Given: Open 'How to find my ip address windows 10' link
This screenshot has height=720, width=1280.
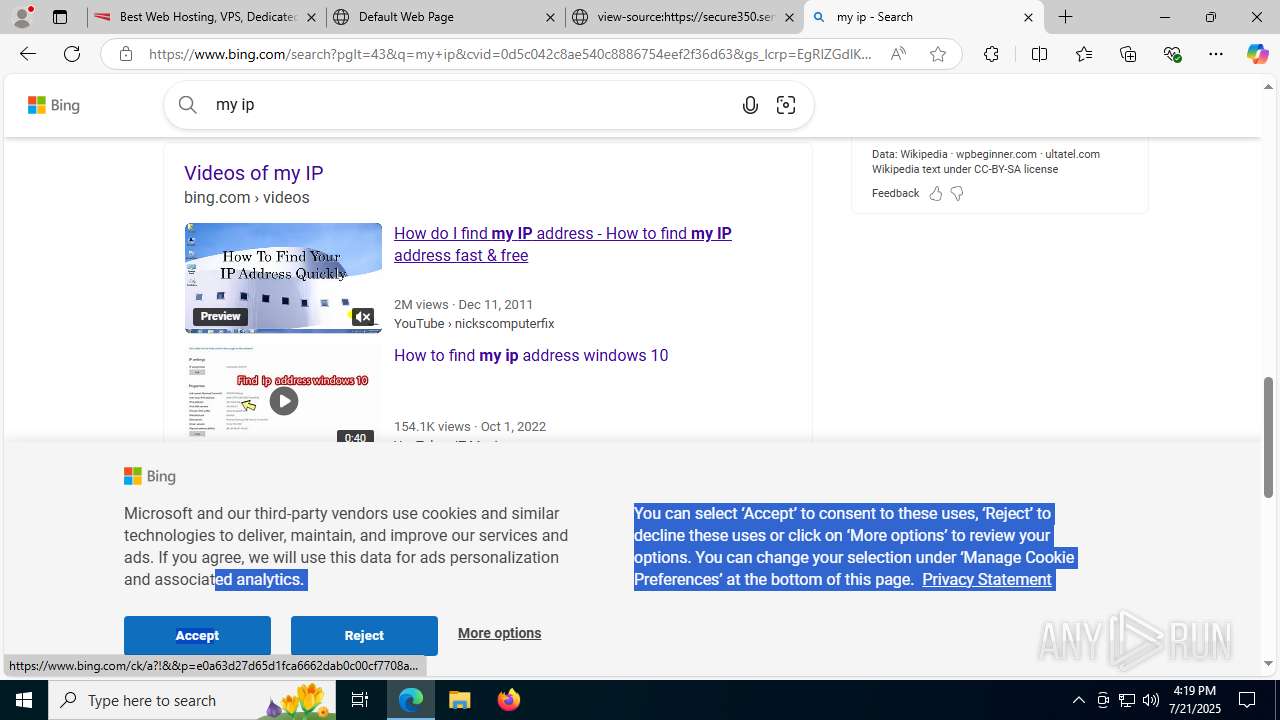Looking at the screenshot, I should [531, 356].
